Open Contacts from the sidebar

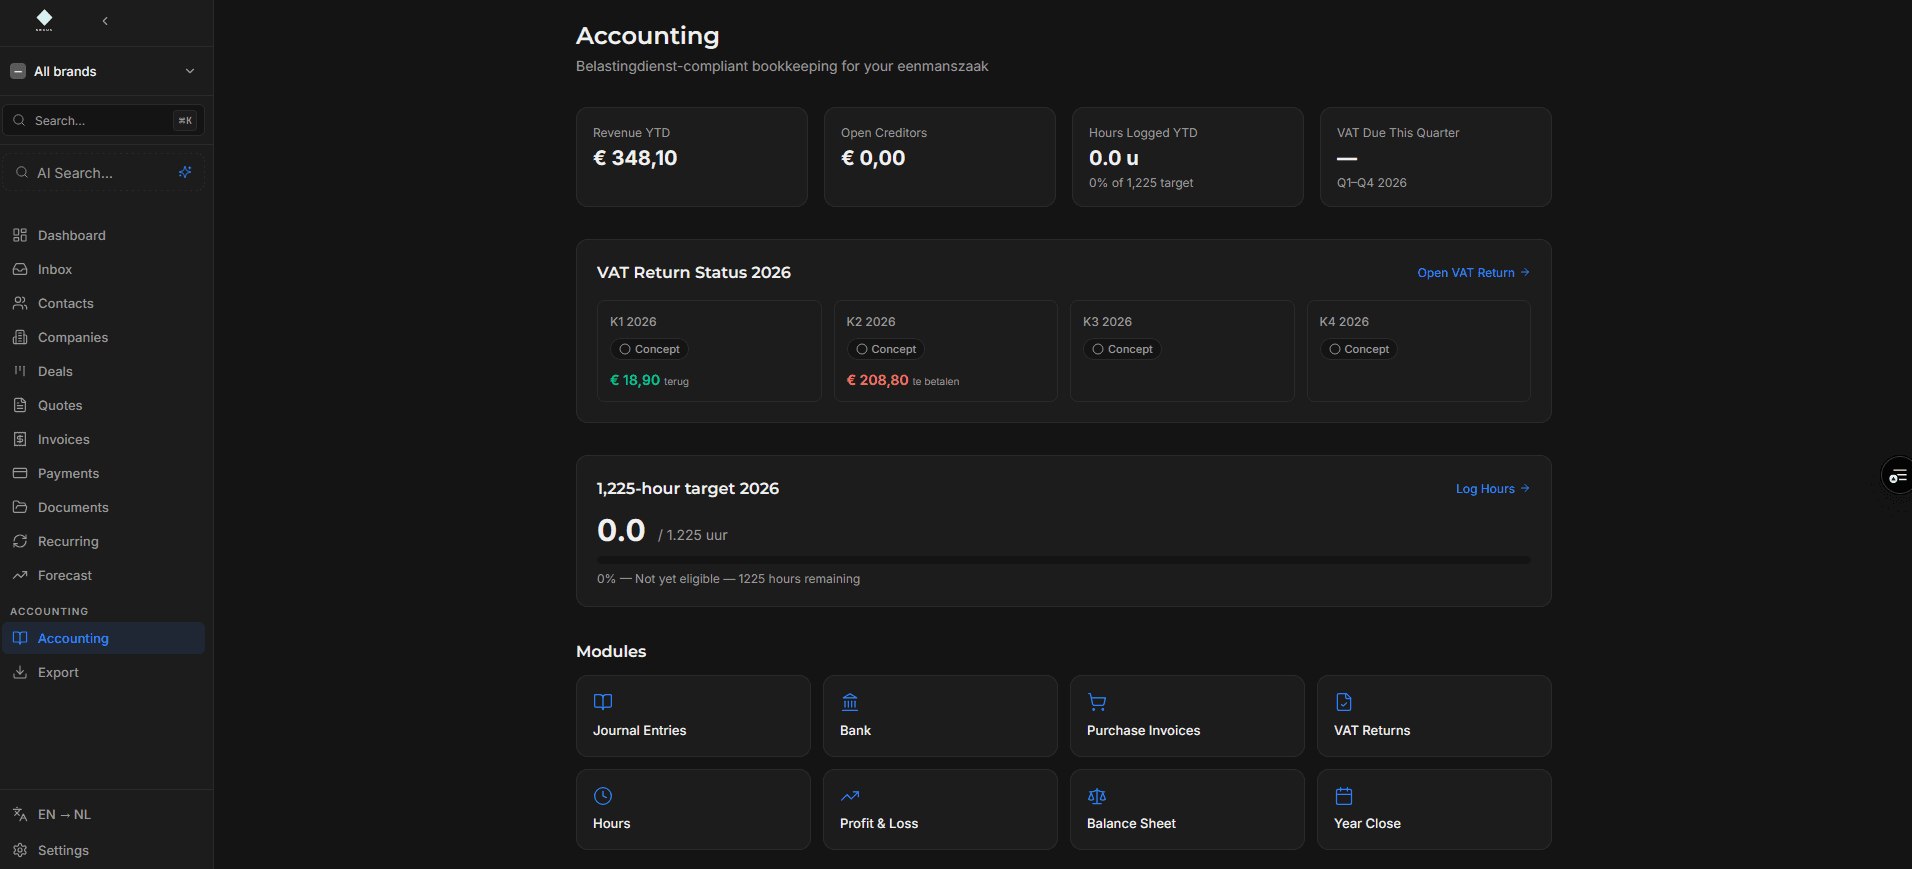pos(103,303)
